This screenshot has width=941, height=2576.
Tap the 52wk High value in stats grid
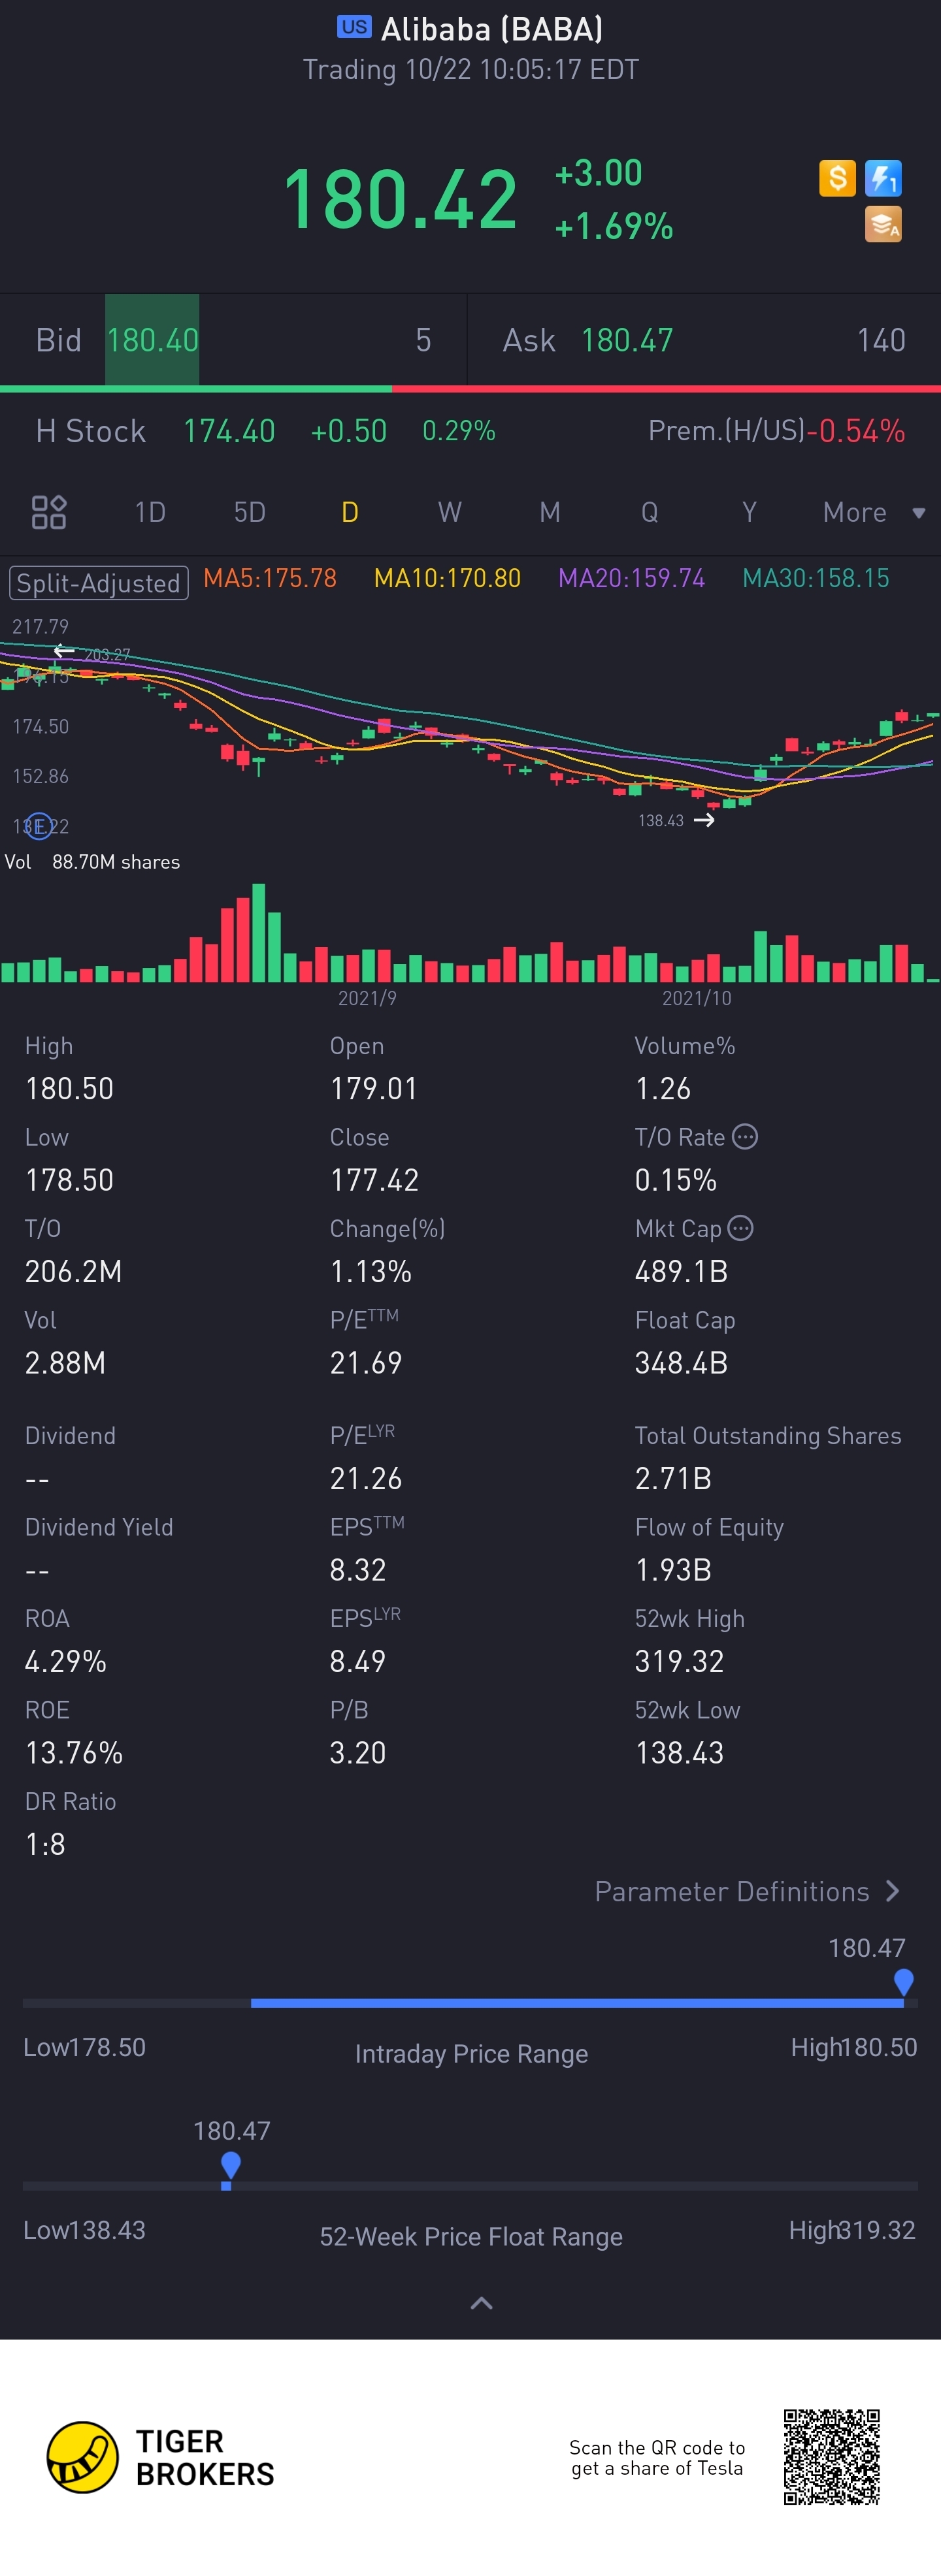(x=679, y=1661)
